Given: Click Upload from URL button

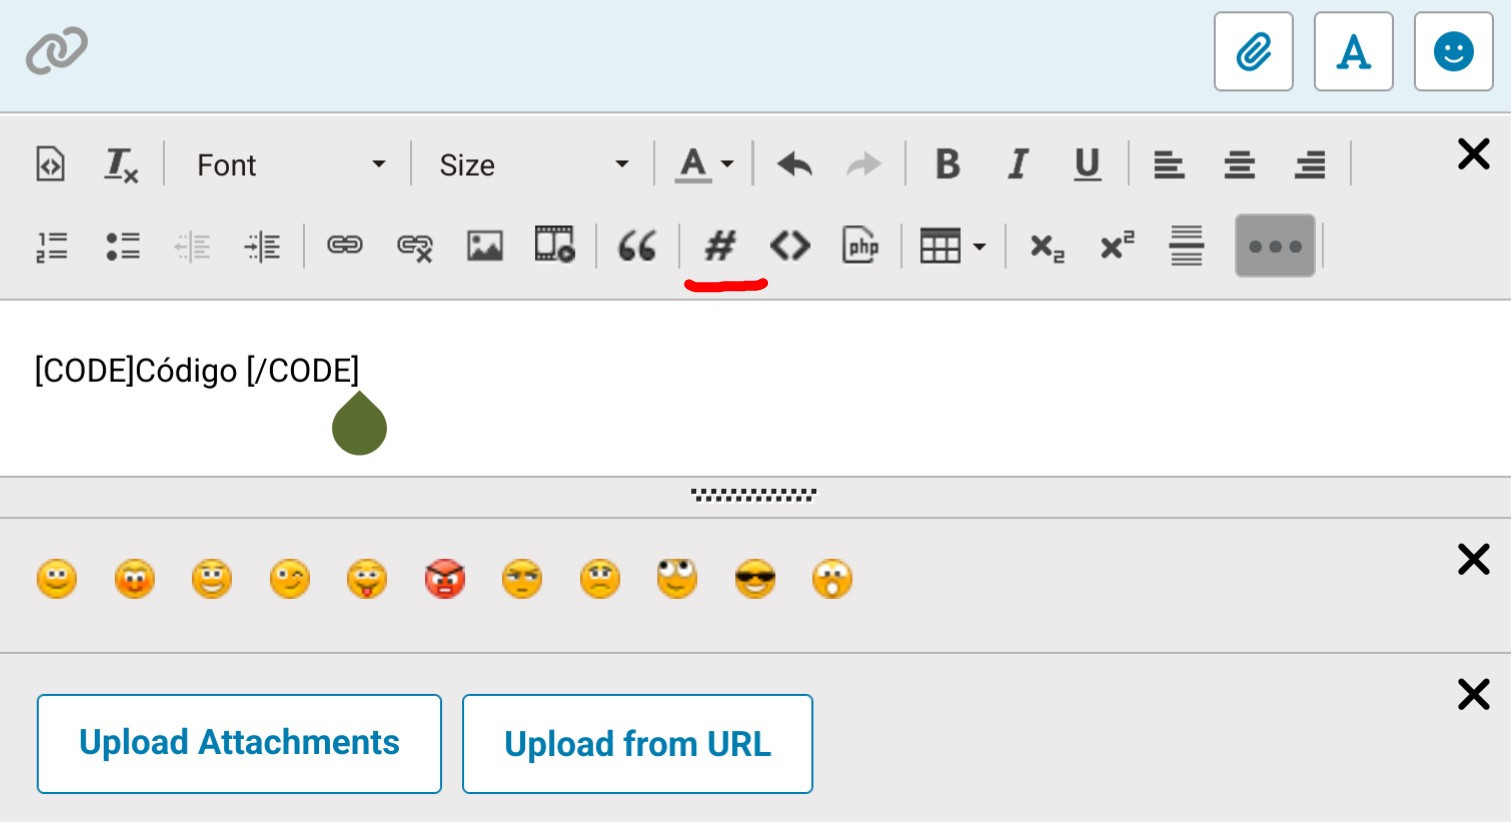Looking at the screenshot, I should click(x=637, y=744).
